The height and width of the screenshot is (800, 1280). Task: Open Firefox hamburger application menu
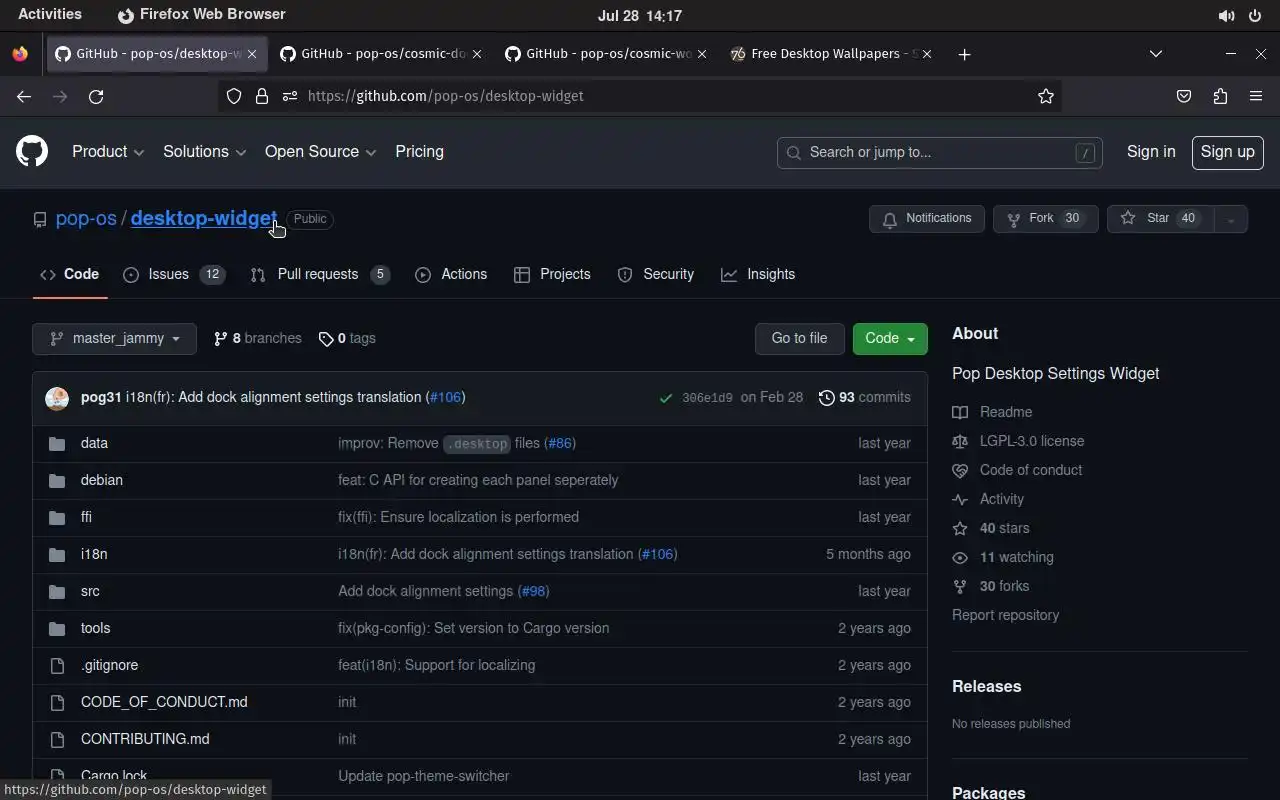tap(1256, 96)
